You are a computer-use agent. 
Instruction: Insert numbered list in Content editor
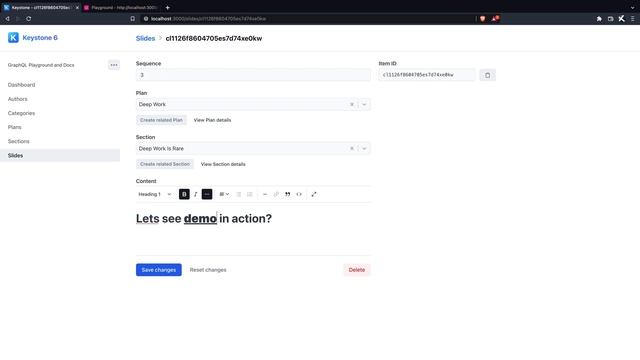(x=250, y=194)
